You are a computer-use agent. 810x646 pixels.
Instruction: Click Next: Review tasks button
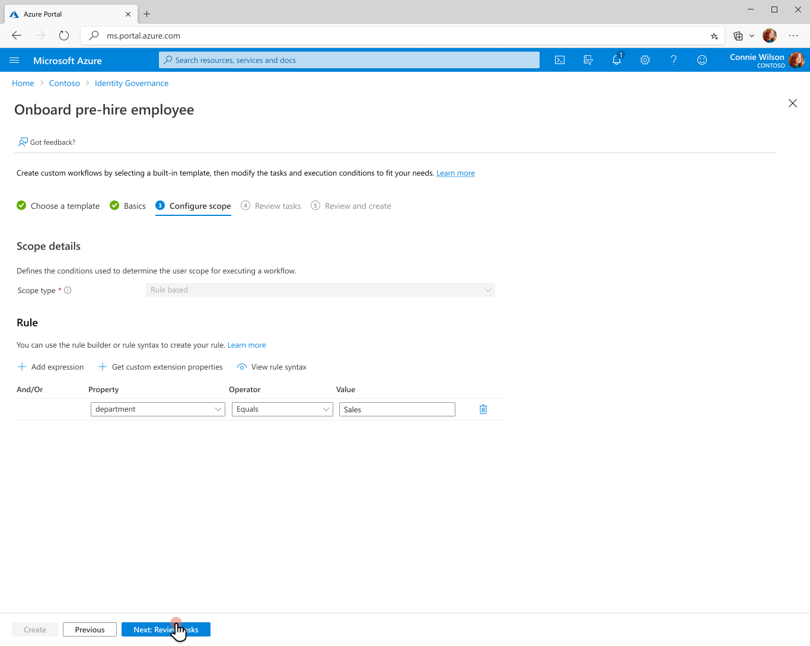click(x=165, y=629)
